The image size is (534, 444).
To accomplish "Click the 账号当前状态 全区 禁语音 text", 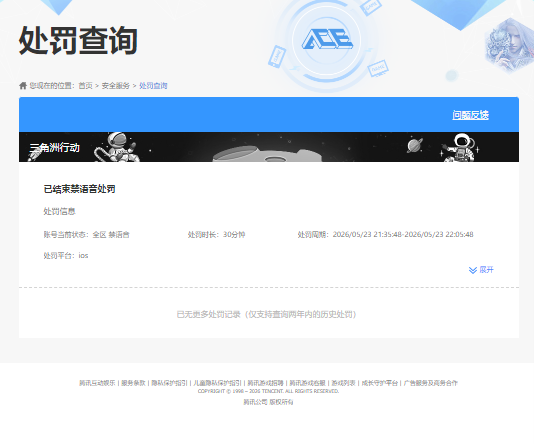I will (87, 235).
